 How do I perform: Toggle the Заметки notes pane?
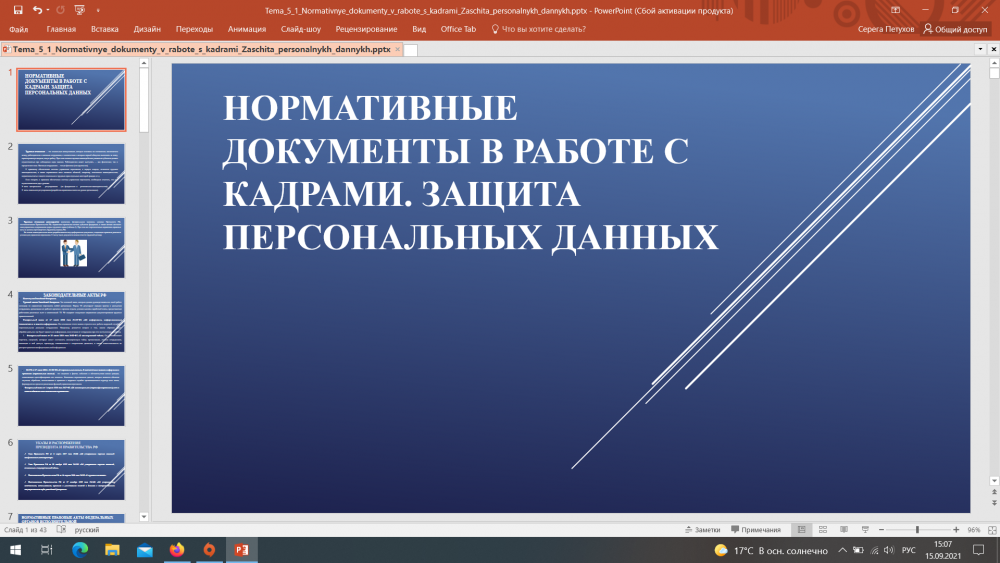coord(702,530)
